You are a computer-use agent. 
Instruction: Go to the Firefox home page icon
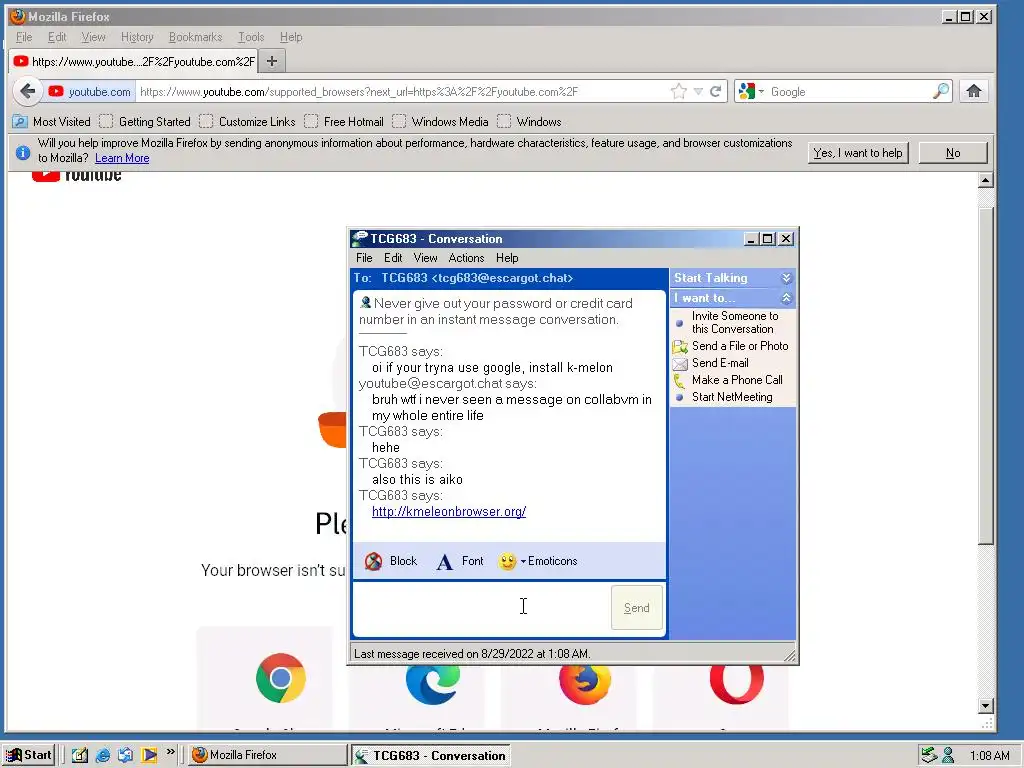974,91
